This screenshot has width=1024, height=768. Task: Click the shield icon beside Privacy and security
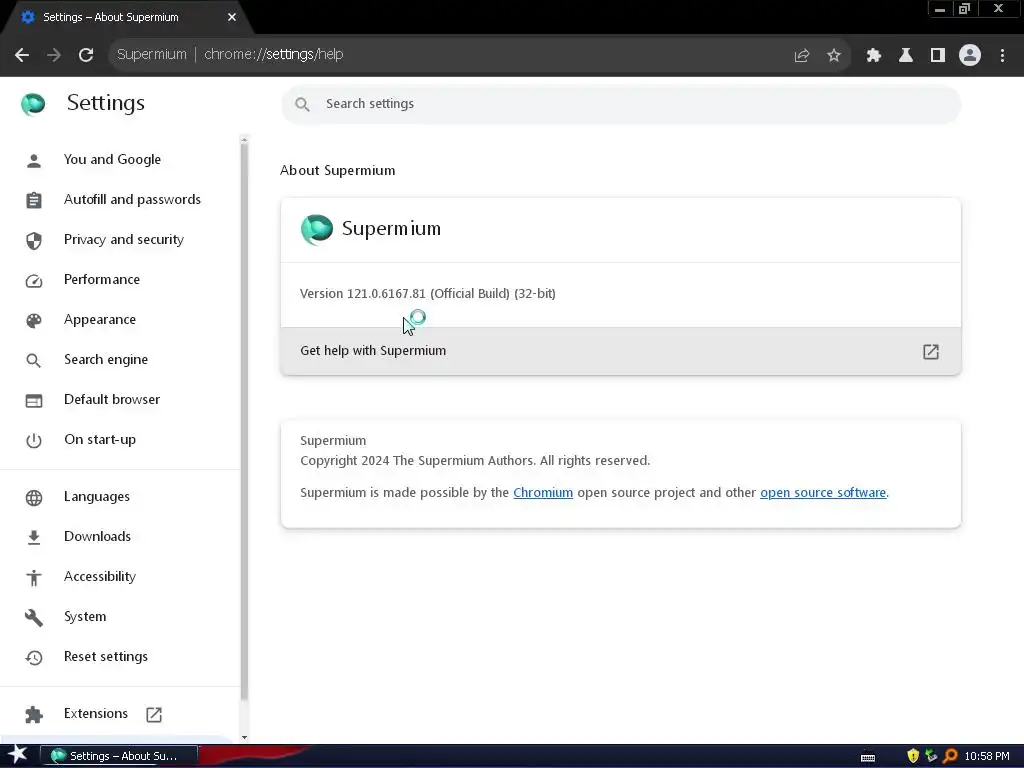click(34, 241)
